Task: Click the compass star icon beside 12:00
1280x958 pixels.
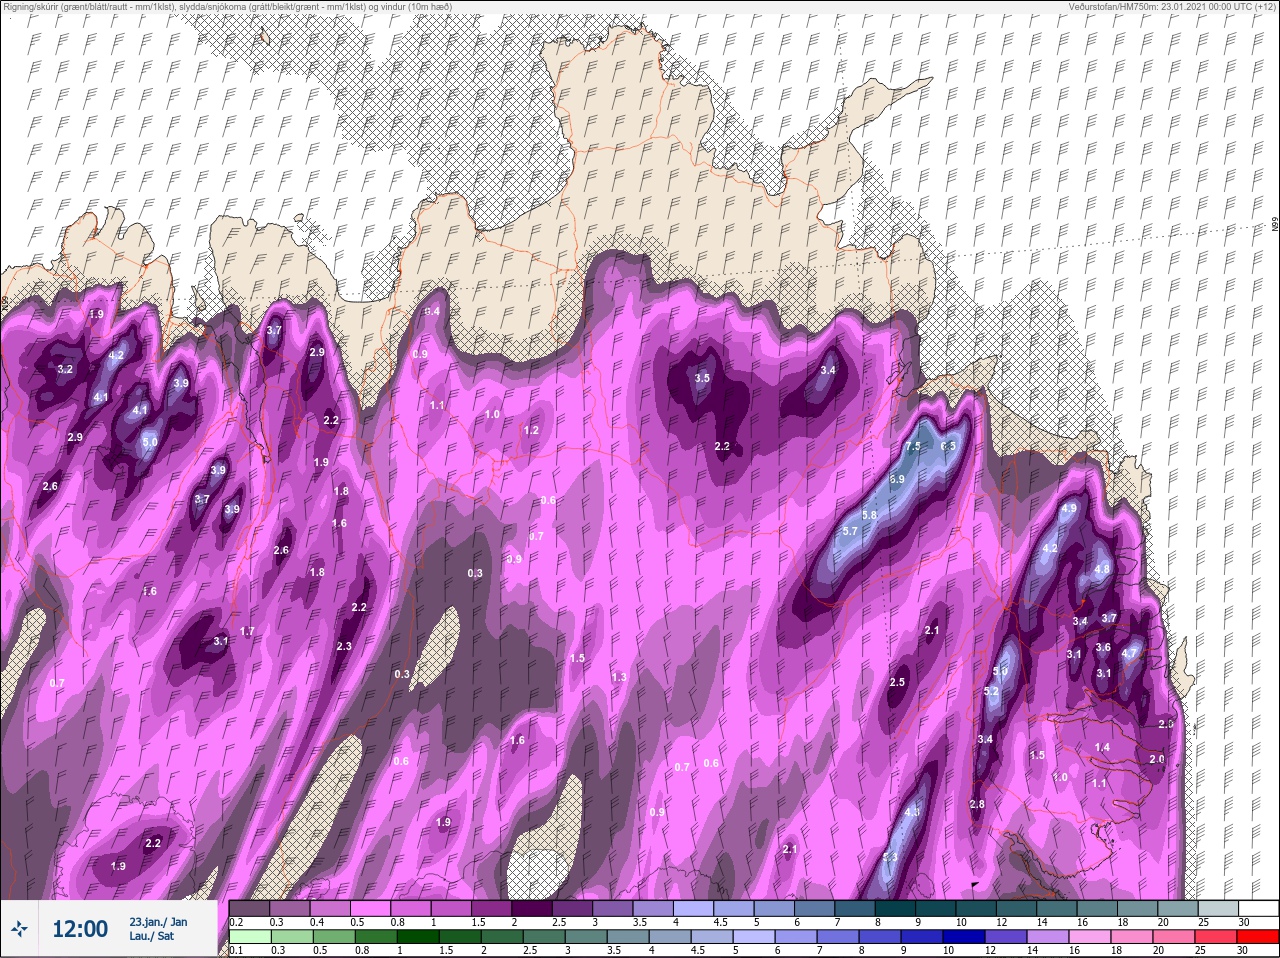Action: pos(21,929)
